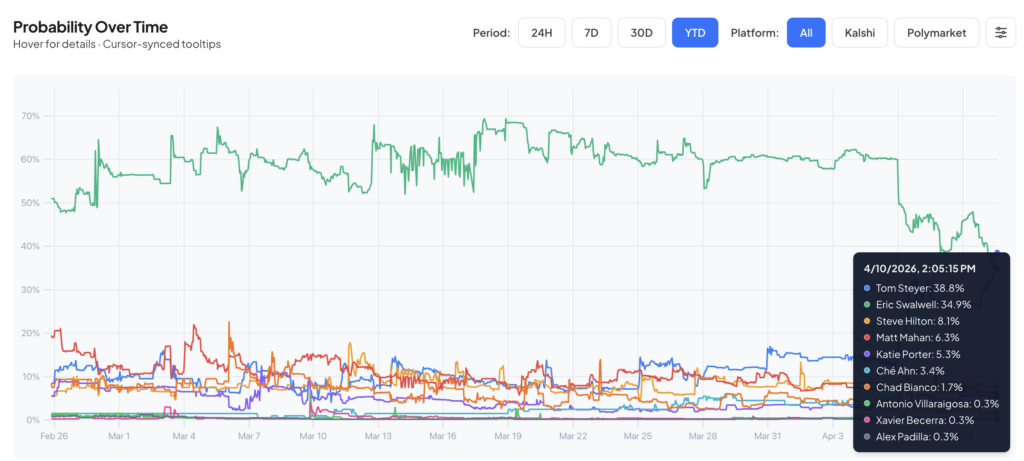Click the blue Tom Steyer legend dot

866,286
